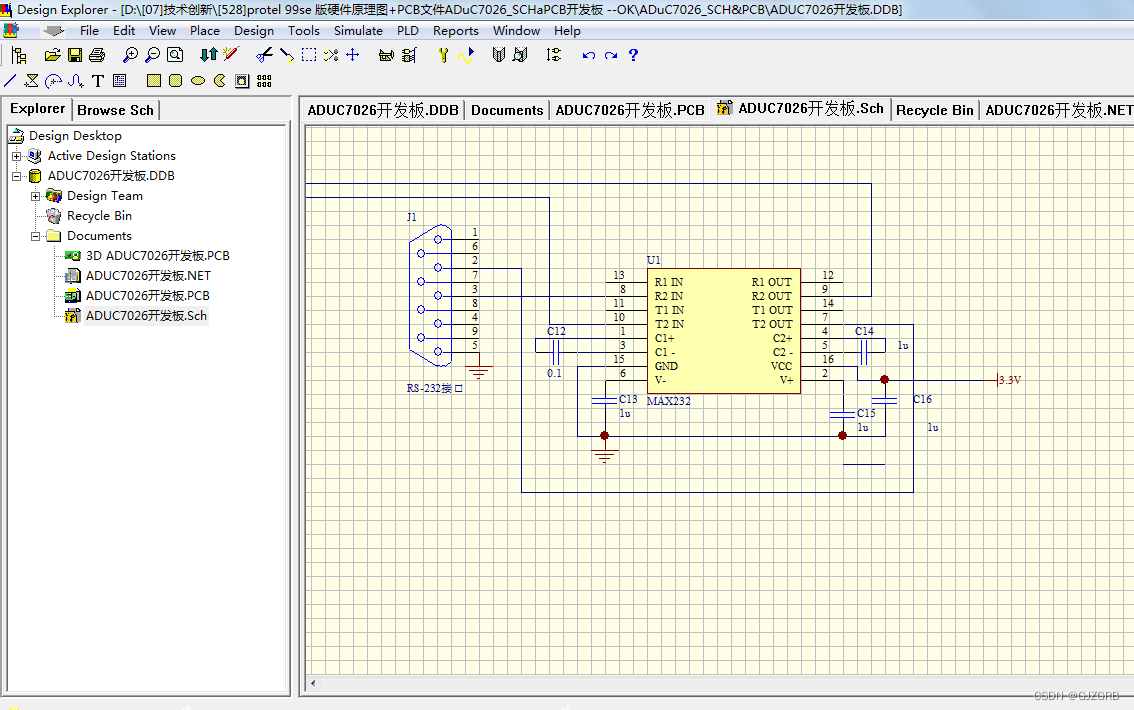Viewport: 1134px width, 710px height.
Task: Collapse the ADUC7026开发板.DDB tree node
Action: click(16, 176)
